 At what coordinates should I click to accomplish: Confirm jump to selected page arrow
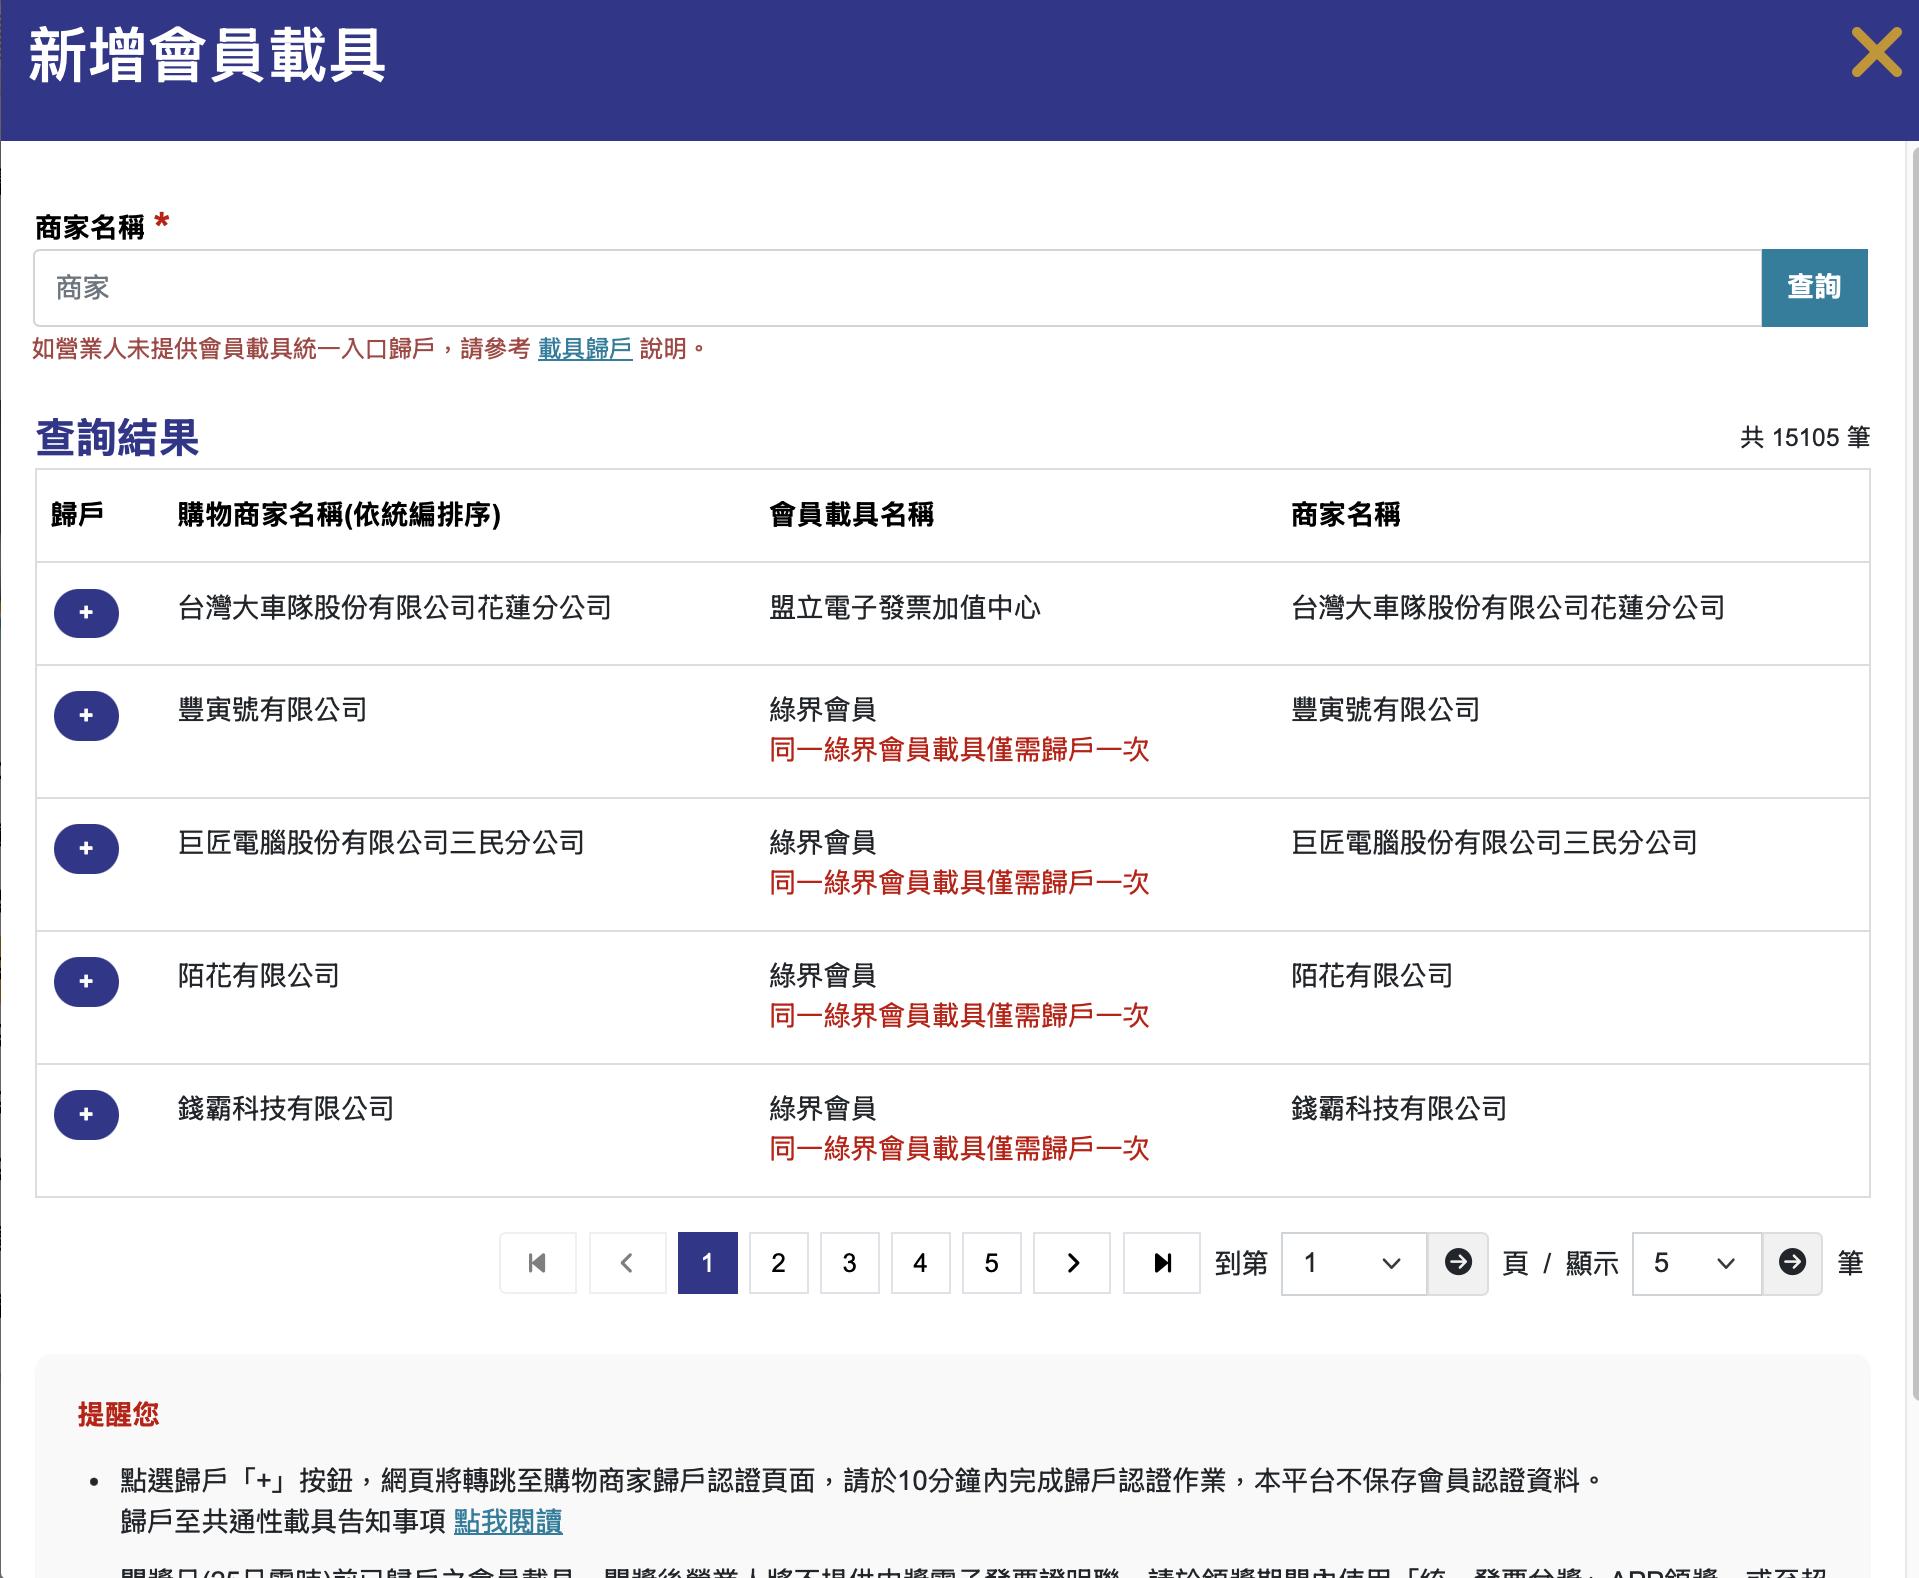[x=1458, y=1263]
